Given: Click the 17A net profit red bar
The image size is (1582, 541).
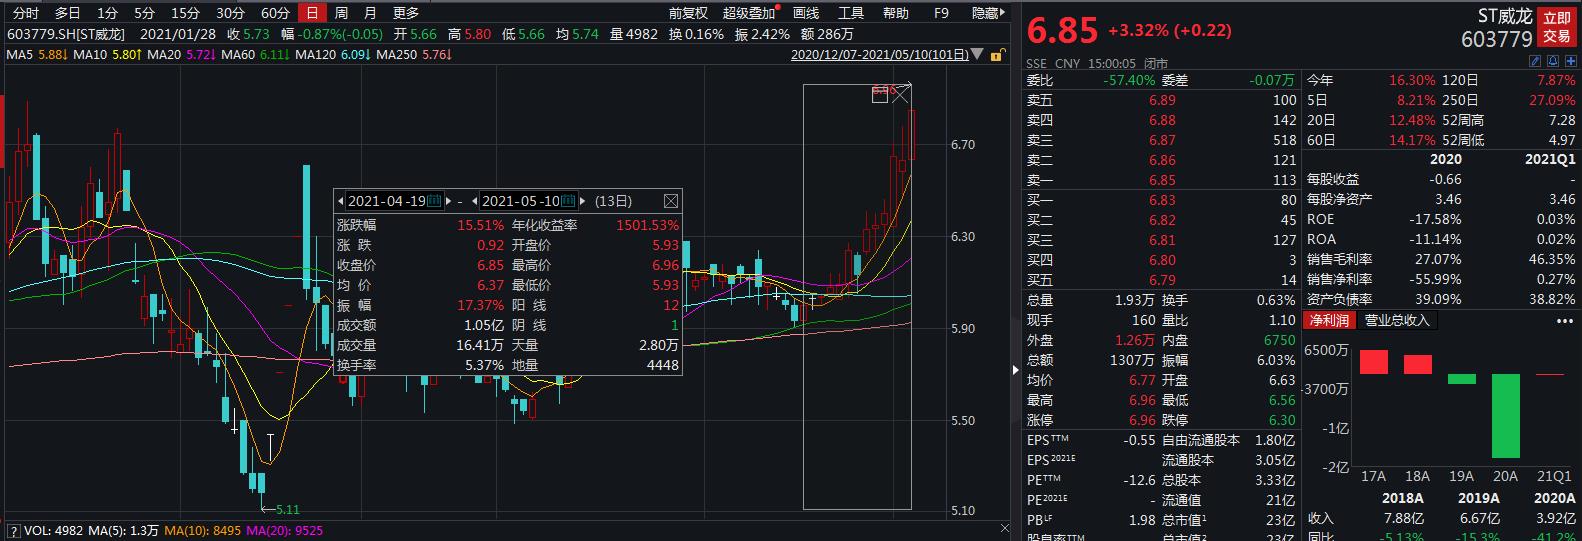Looking at the screenshot, I should (x=1374, y=362).
